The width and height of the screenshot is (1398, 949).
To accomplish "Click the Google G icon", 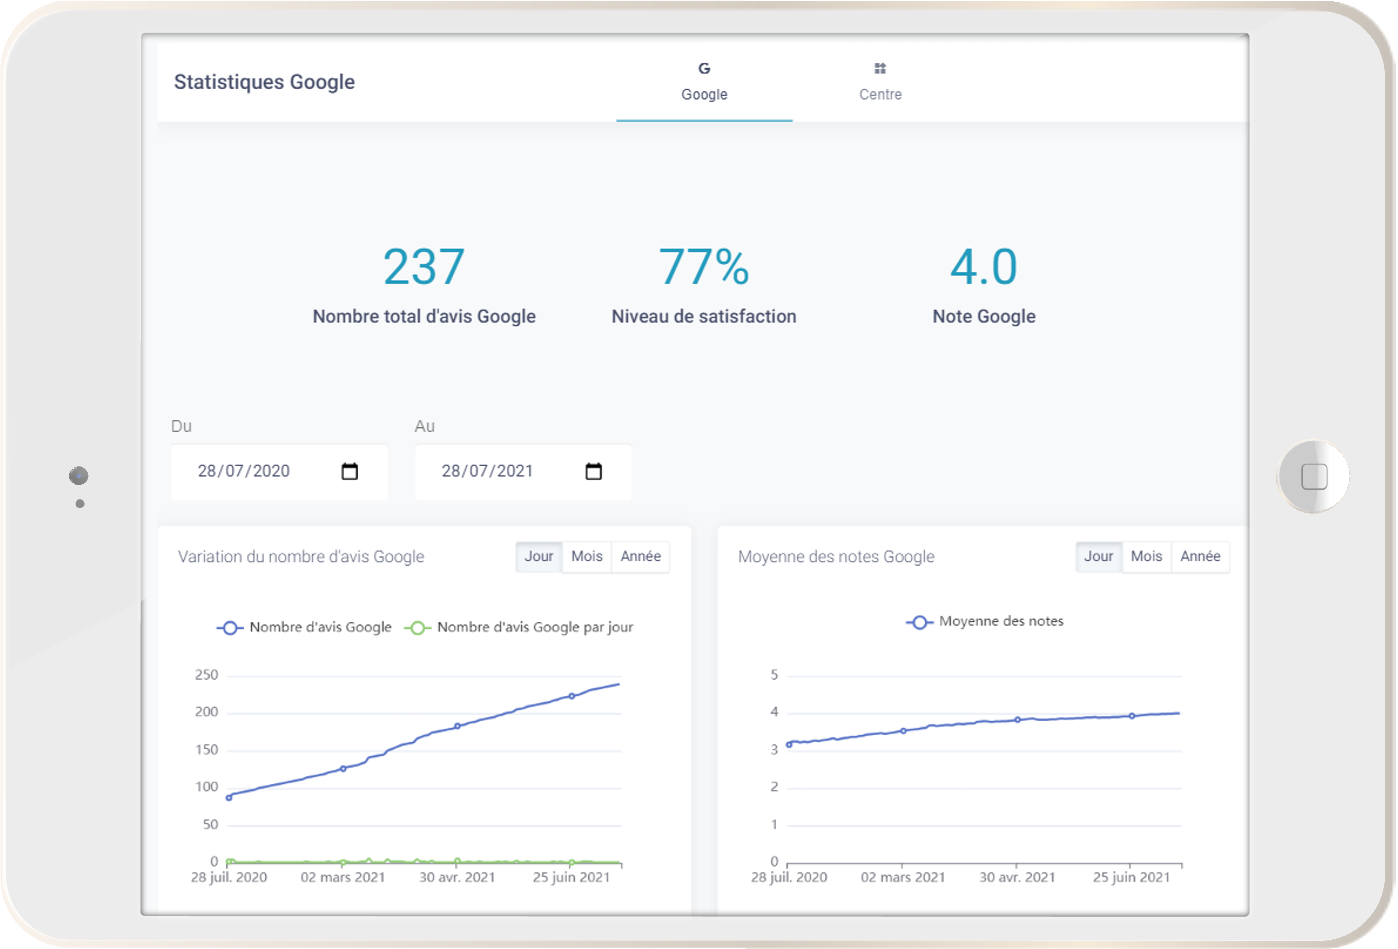I will pos(704,68).
